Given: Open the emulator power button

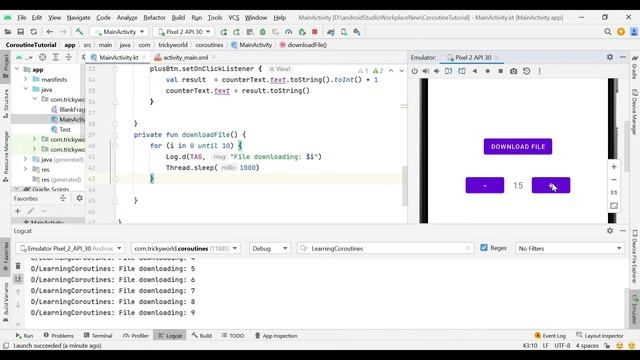Looking at the screenshot, I should coord(415,71).
